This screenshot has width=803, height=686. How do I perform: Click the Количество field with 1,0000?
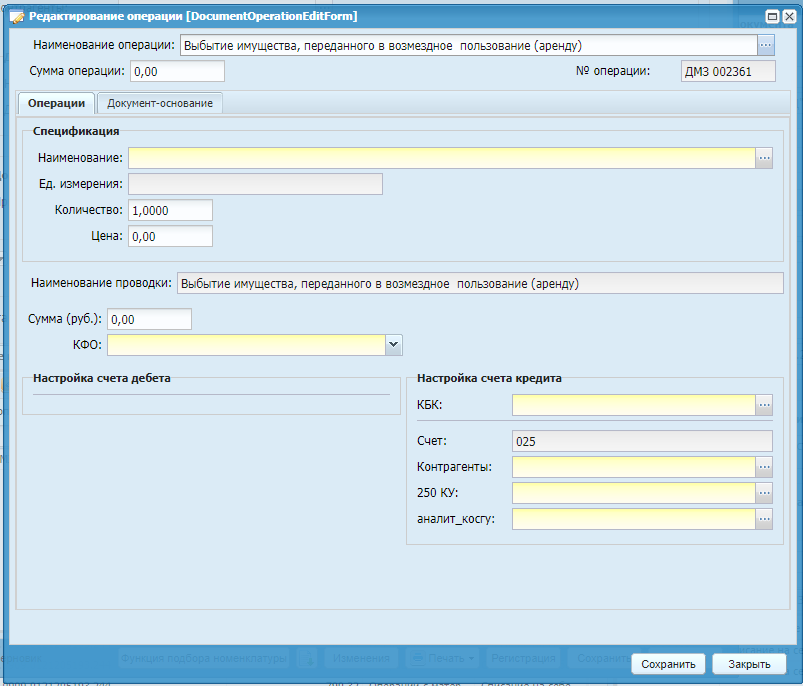171,210
